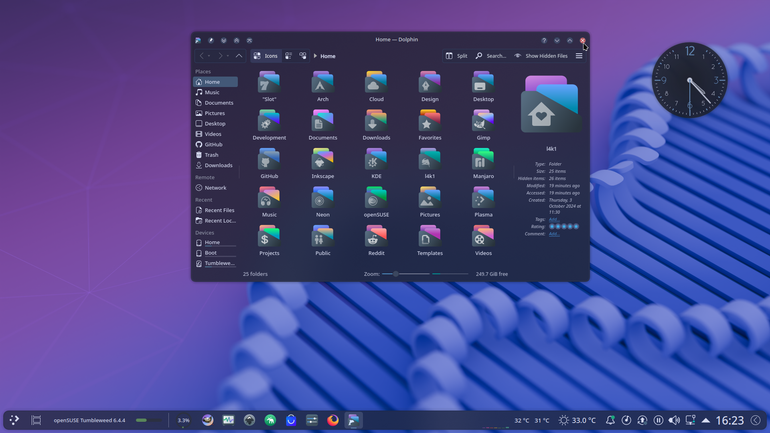This screenshot has width=770, height=433.
Task: Open back history dropdown arrow
Action: [209, 56]
